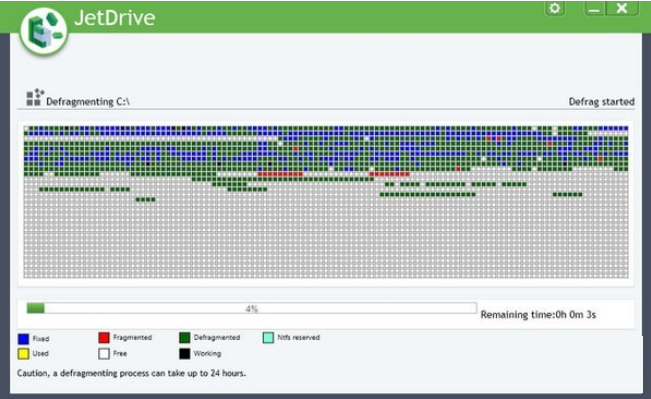This screenshot has width=651, height=399.
Task: Minimize the JetDrive window
Action: [594, 9]
